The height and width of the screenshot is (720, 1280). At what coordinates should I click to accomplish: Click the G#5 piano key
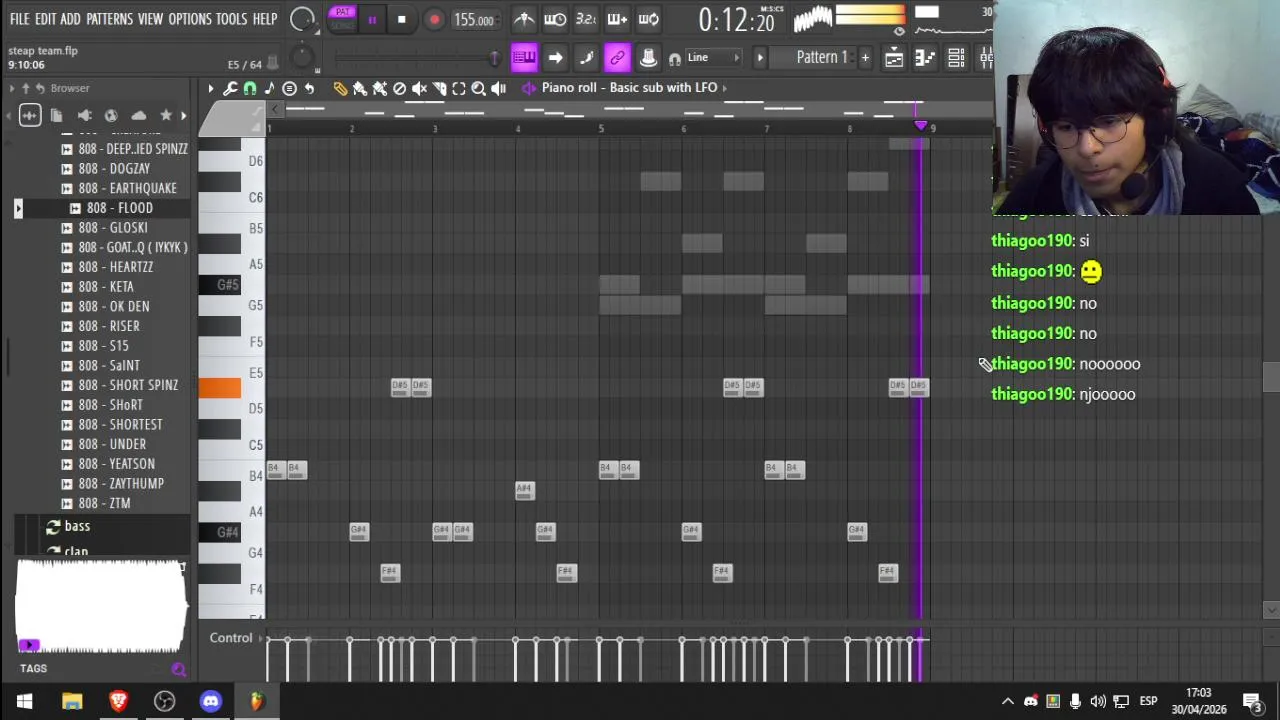(x=220, y=285)
